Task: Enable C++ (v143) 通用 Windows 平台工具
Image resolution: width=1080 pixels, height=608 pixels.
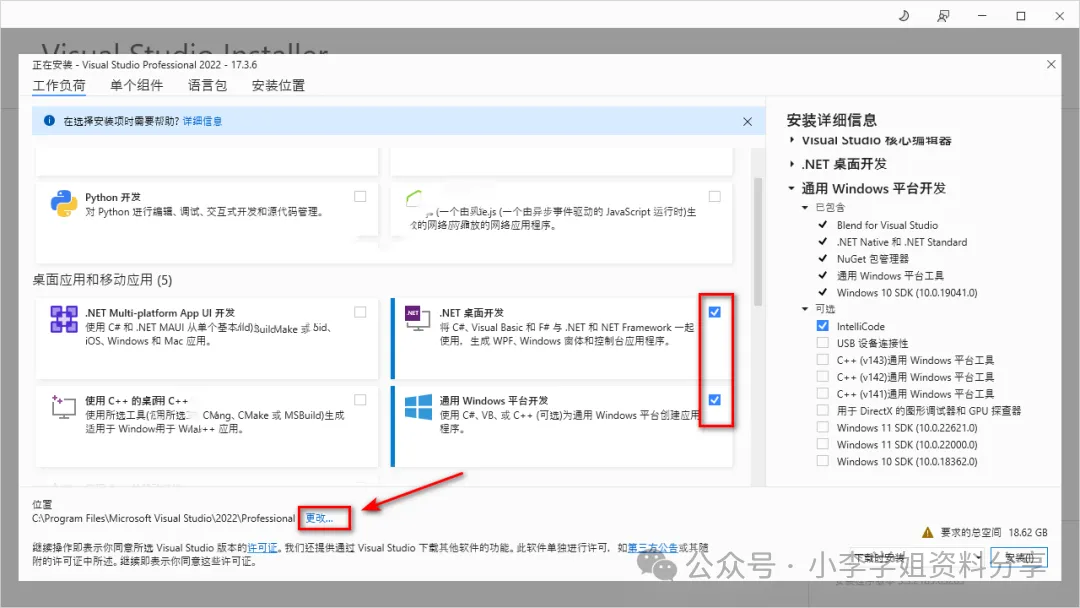Action: tap(822, 359)
